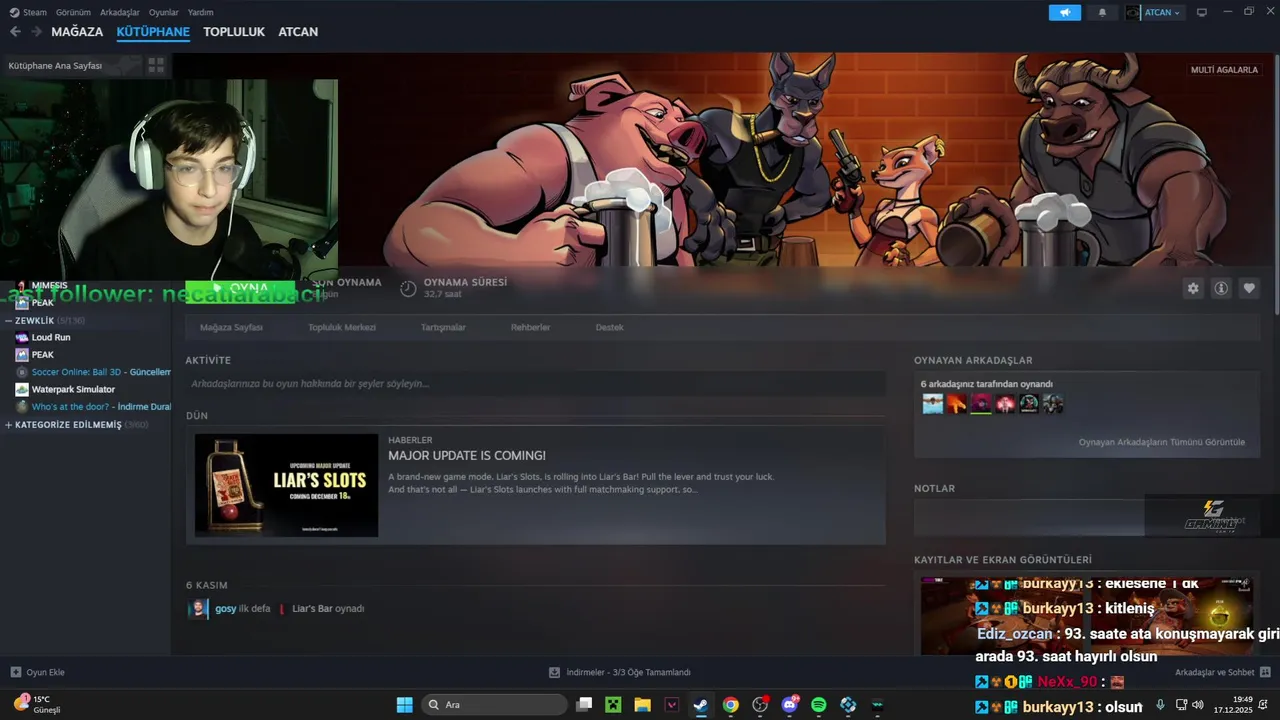Open File Explorer from the taskbar
Screen dimensions: 1280x720
[x=642, y=705]
